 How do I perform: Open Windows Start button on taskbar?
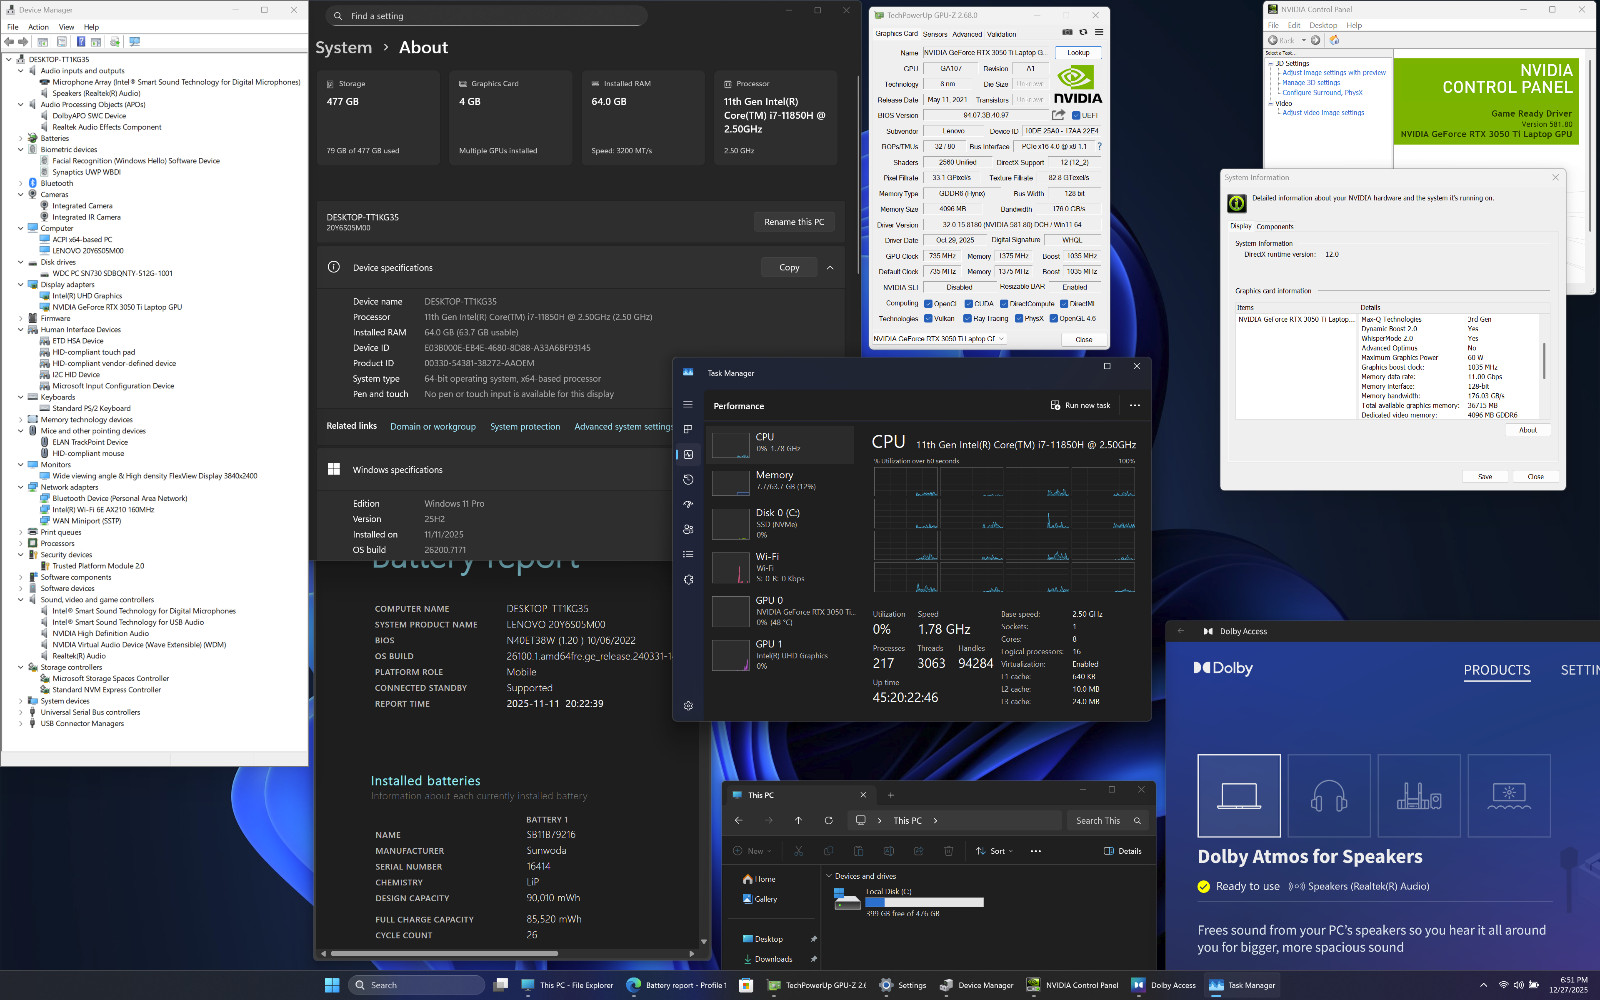click(x=332, y=985)
